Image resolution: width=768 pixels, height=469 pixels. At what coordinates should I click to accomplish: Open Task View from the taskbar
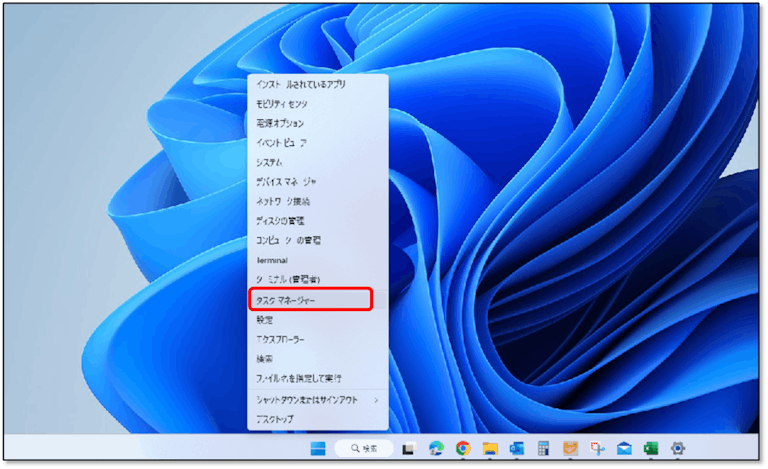tap(409, 448)
